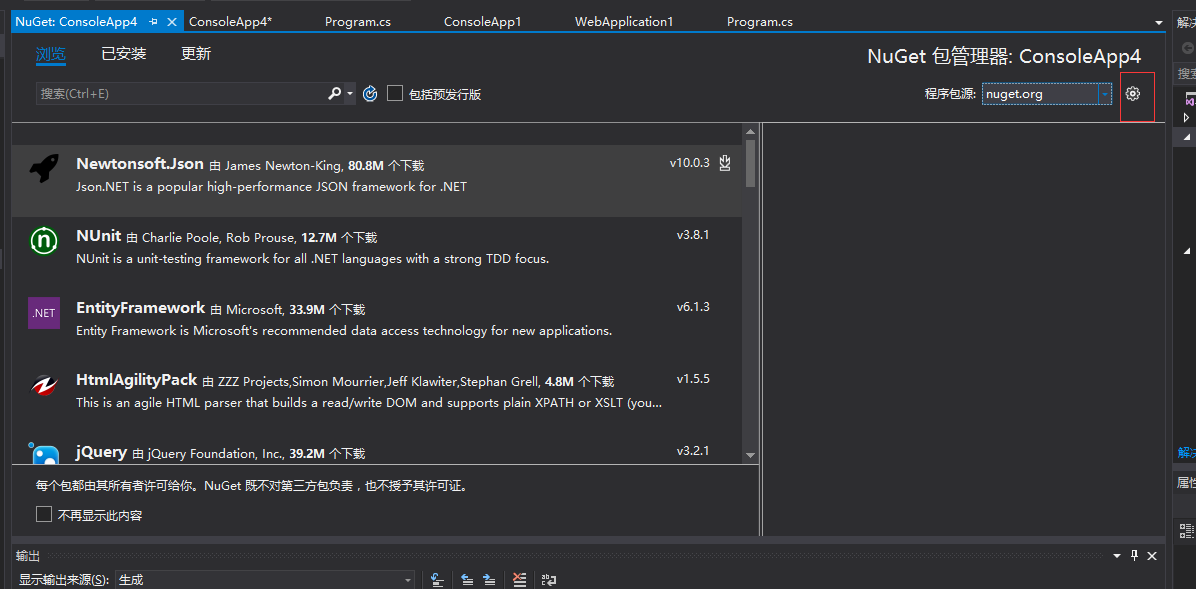Open the last Program.cs document tab
This screenshot has width=1196, height=589.
pos(760,22)
